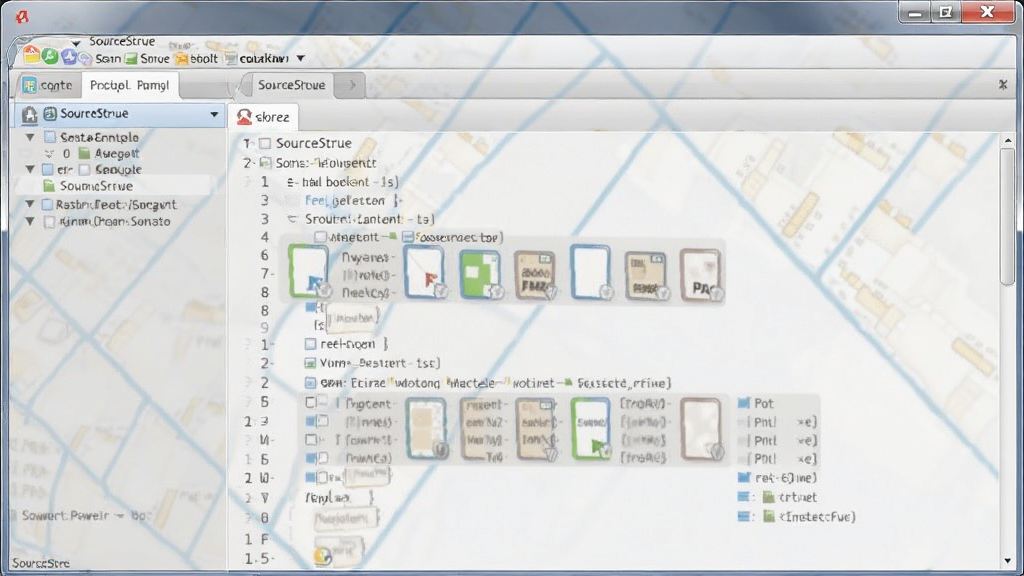The height and width of the screenshot is (576, 1024).
Task: Click the 'ret-6]me)' entry at right
Action: click(786, 478)
